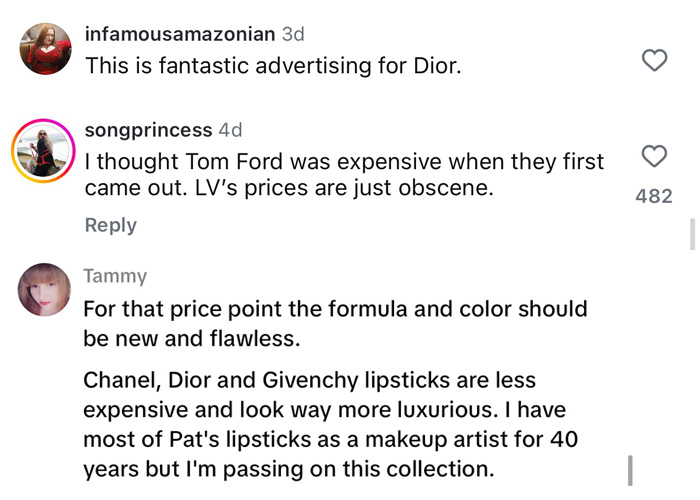View songprincess's story via avatar ring
700x500 pixels.
[46, 152]
